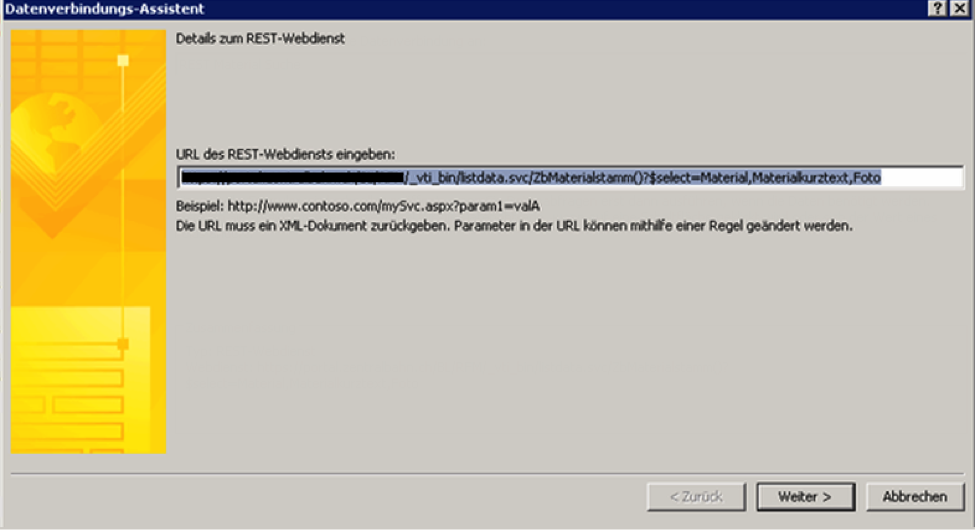Click ZbMaterialstamm() inside the URL field

pos(589,178)
